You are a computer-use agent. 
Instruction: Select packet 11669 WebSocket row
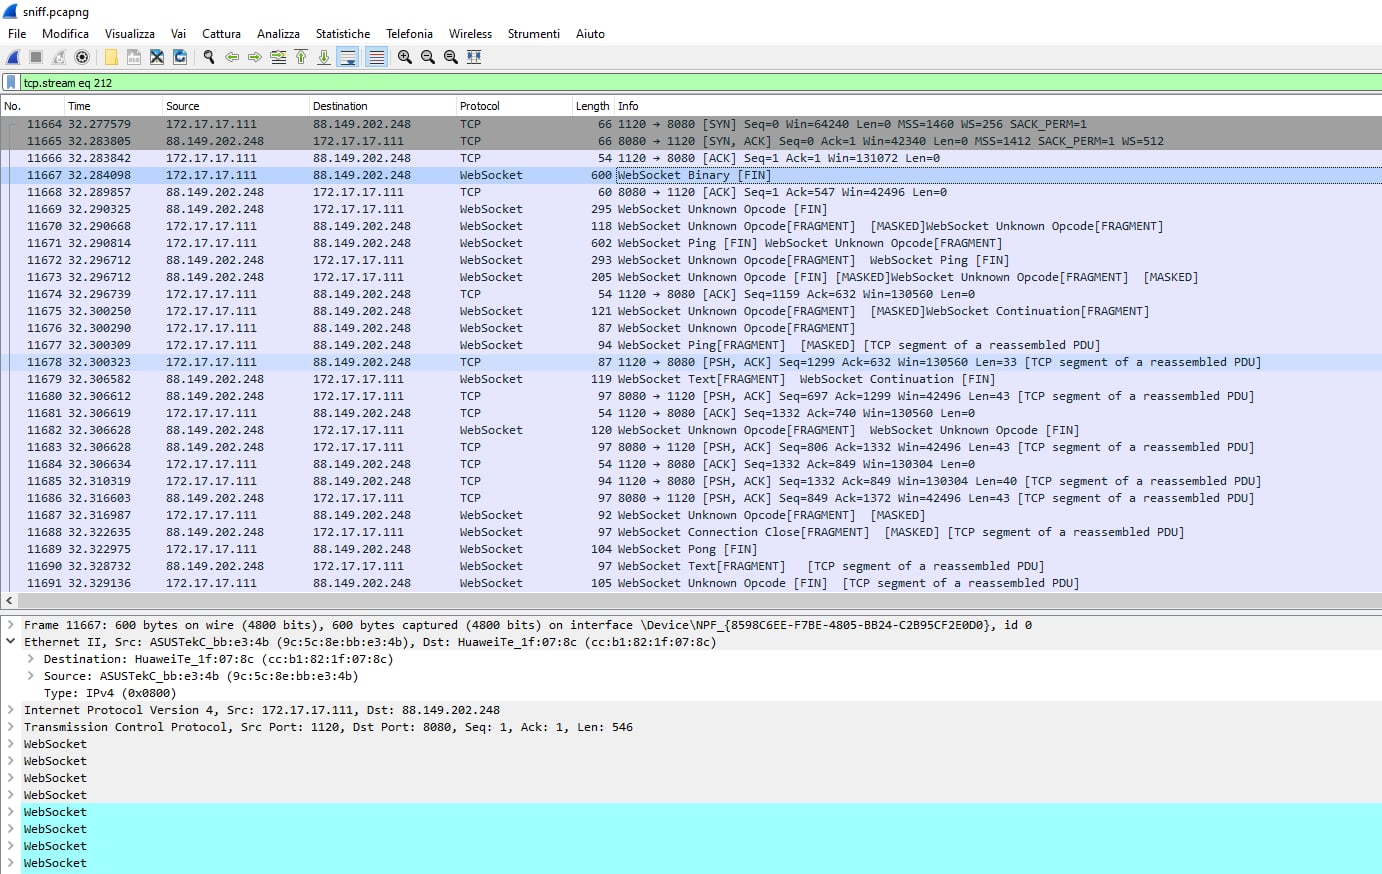tap(691, 209)
